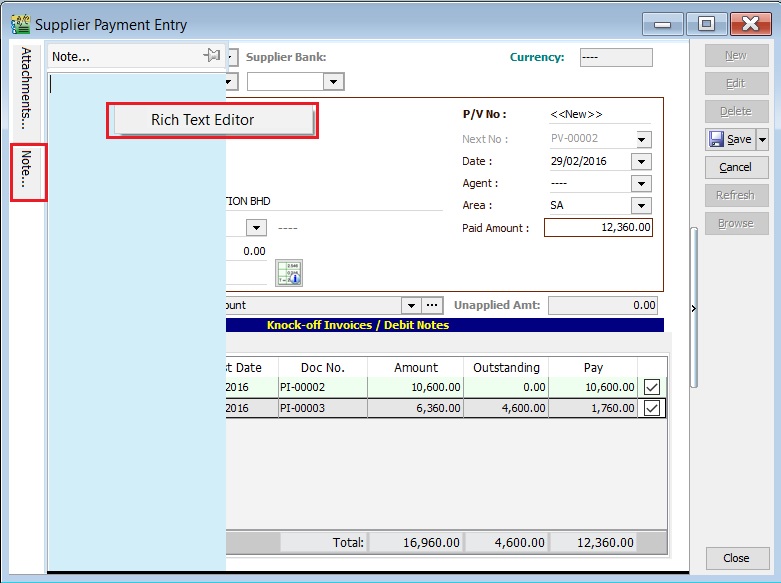Open the Date dropdown calendar
This screenshot has width=781, height=583.
pyautogui.click(x=642, y=162)
